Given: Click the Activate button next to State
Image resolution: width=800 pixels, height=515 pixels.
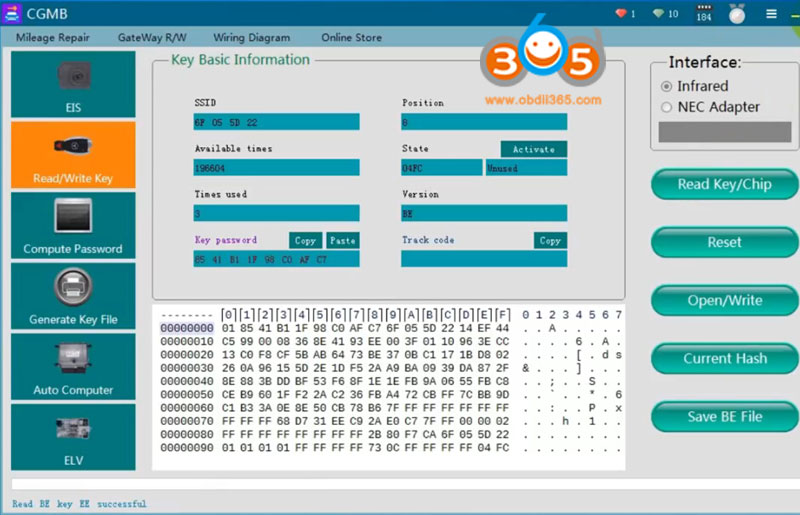Looking at the screenshot, I should 533,149.
